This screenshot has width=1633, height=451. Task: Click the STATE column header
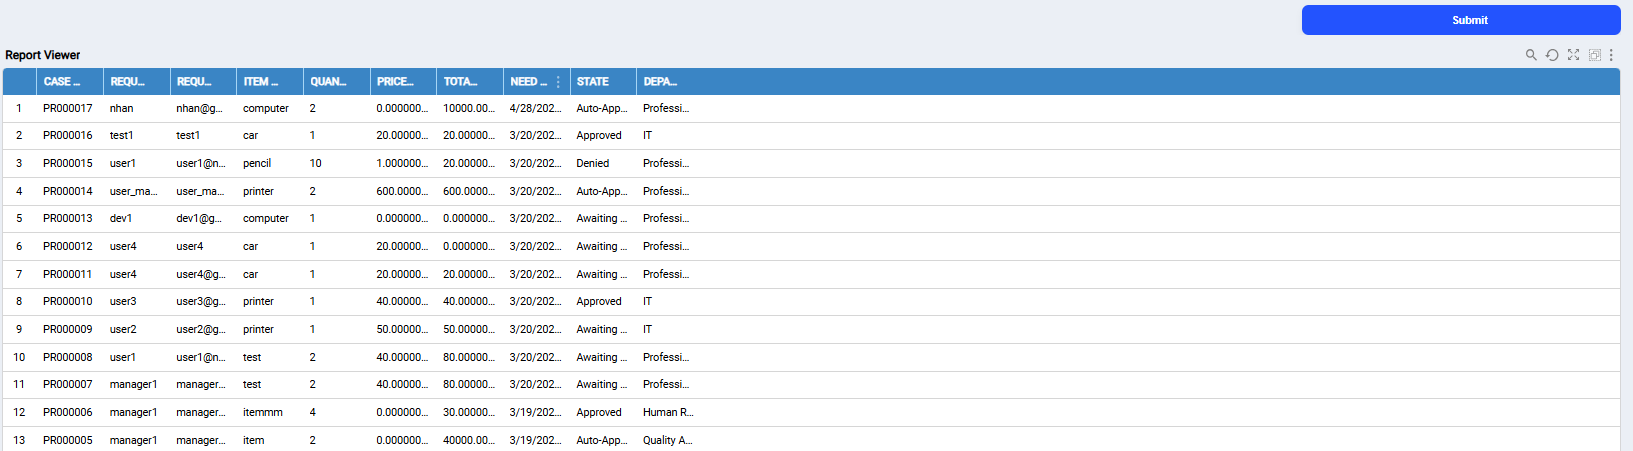tap(593, 82)
